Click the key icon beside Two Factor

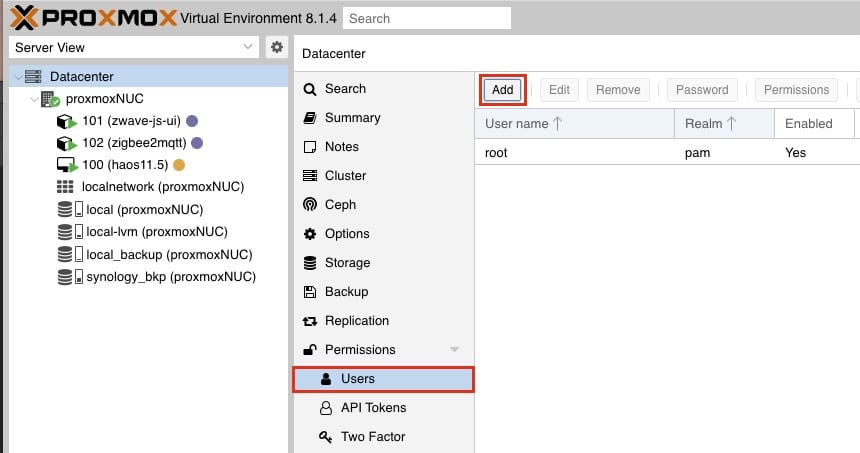click(x=326, y=437)
